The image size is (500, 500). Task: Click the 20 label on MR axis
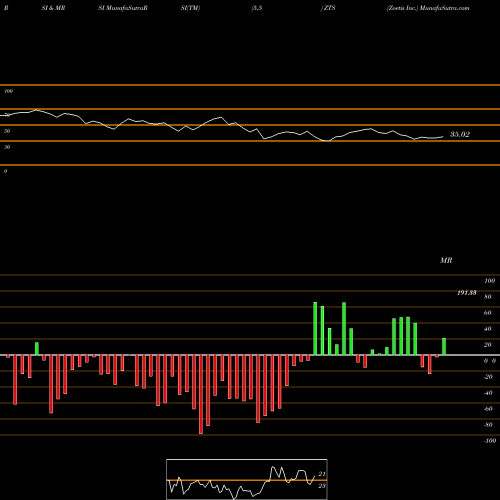point(488,345)
